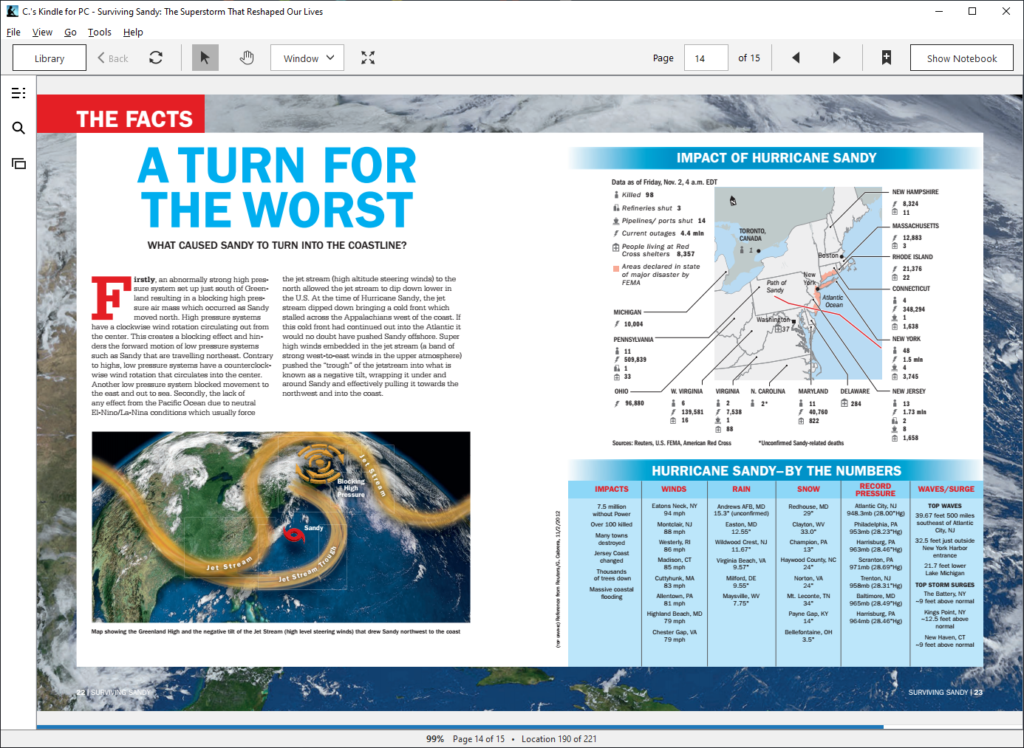Click the page number input field
This screenshot has width=1024, height=748.
pos(706,57)
